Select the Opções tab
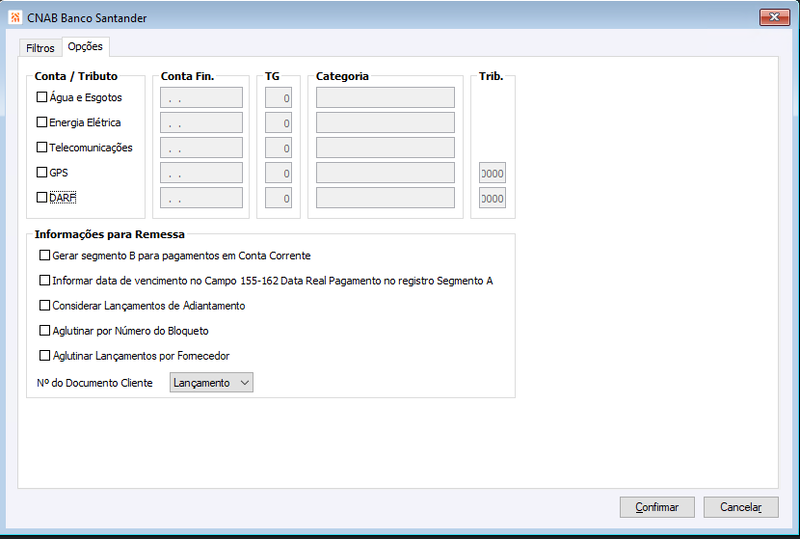The width and height of the screenshot is (800, 539). coord(85,46)
